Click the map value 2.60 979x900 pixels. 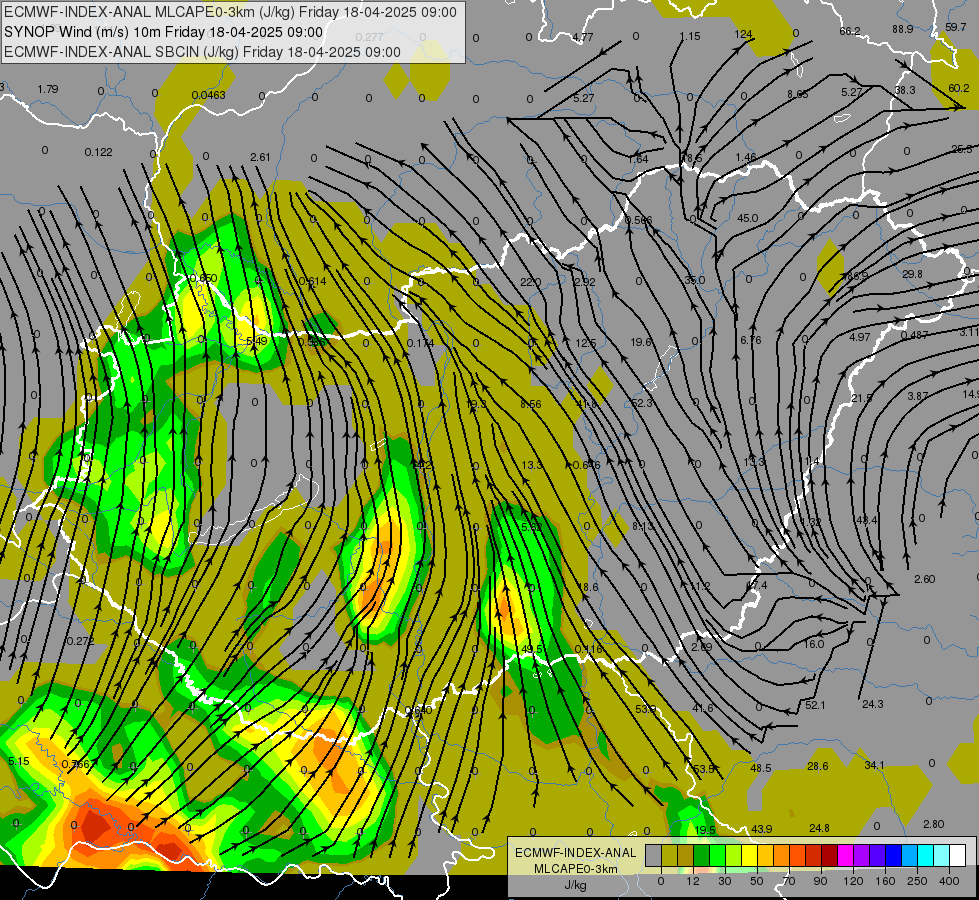click(925, 579)
